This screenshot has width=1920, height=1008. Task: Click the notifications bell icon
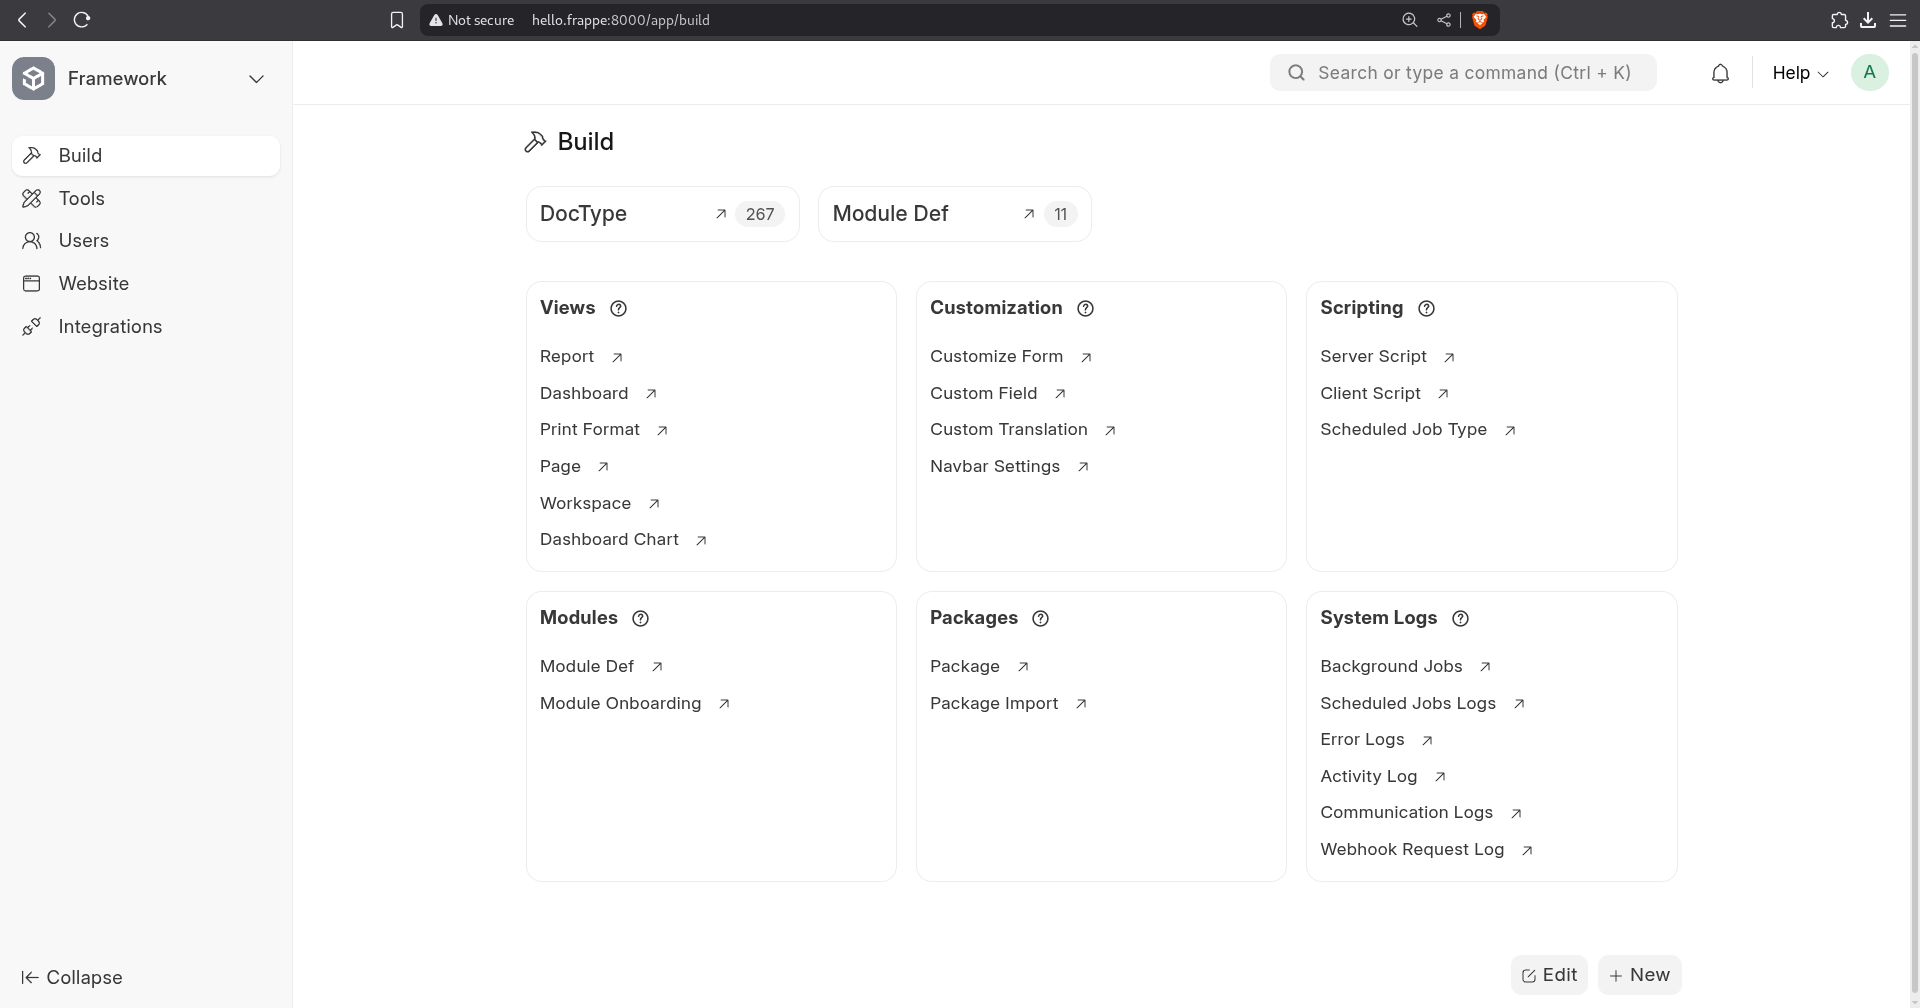click(x=1720, y=73)
